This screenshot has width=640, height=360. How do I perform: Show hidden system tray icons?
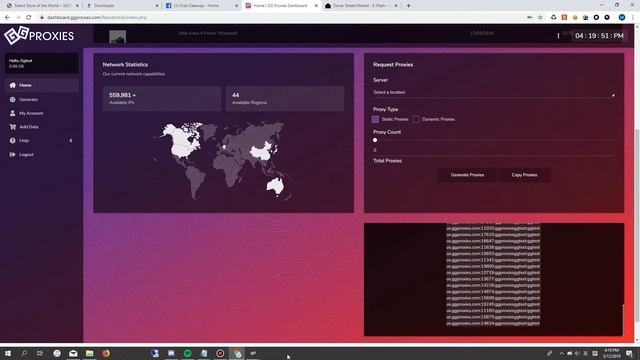point(561,353)
